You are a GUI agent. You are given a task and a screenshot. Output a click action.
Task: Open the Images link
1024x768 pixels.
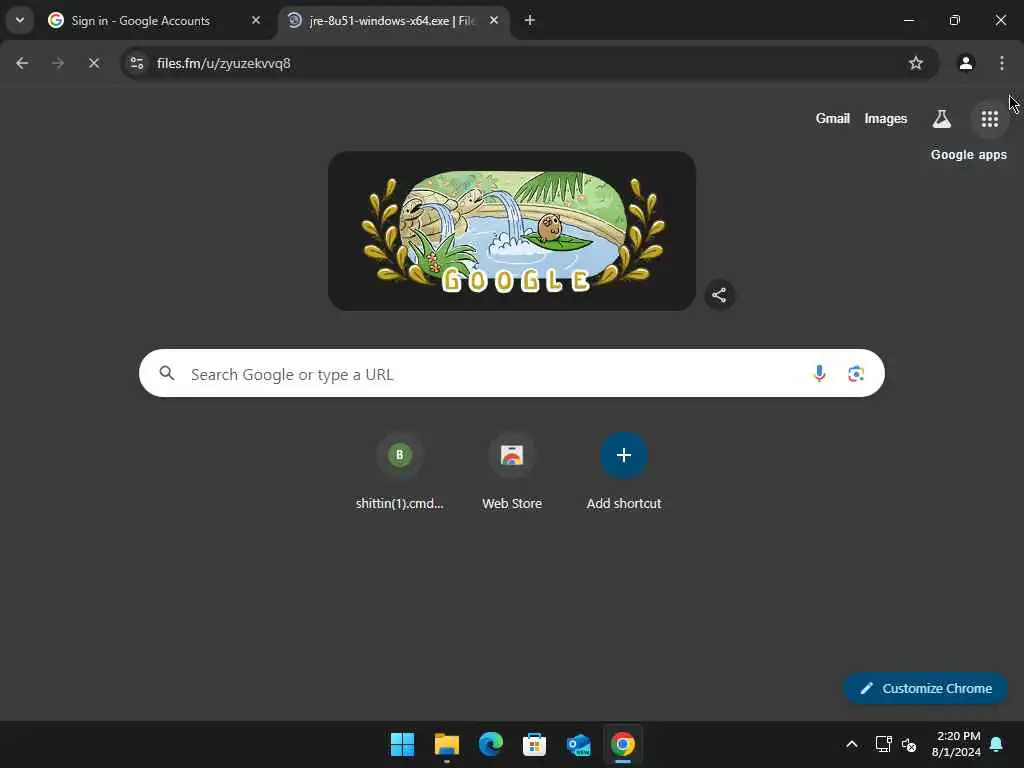coord(886,119)
